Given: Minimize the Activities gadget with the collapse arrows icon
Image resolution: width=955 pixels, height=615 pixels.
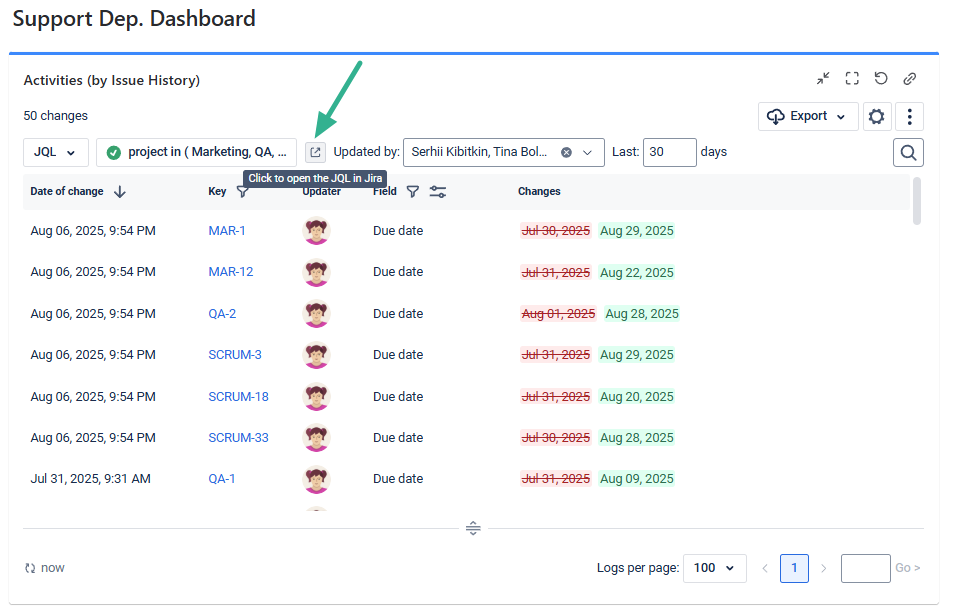Looking at the screenshot, I should point(823,79).
